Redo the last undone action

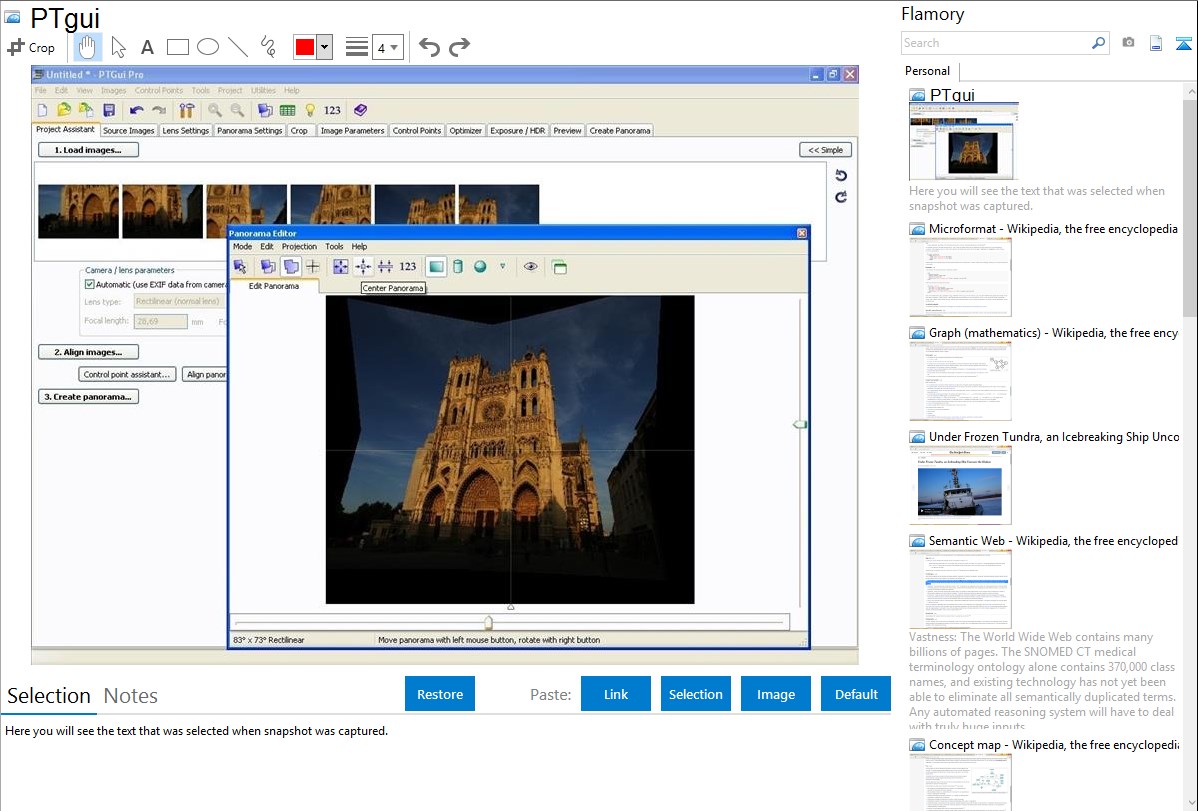[459, 47]
